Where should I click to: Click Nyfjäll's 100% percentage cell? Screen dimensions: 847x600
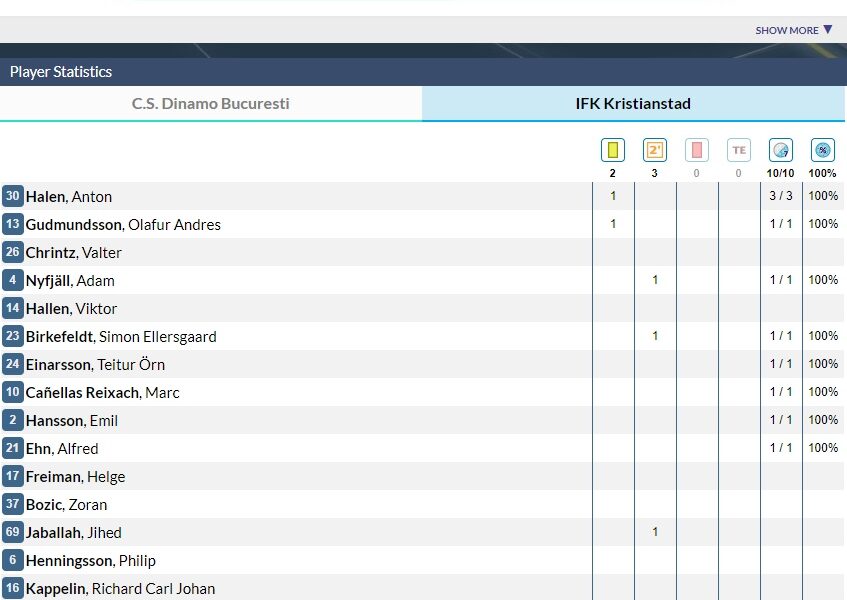click(823, 280)
